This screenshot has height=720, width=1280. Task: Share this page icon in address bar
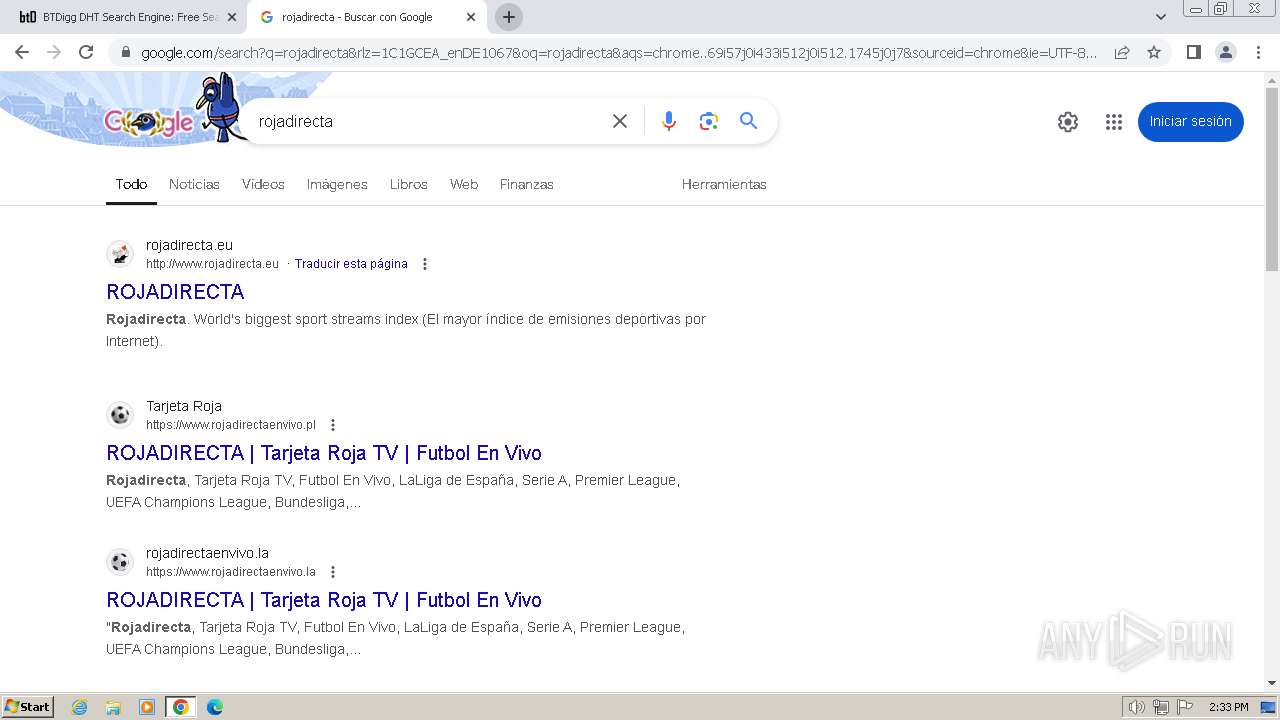(1122, 52)
